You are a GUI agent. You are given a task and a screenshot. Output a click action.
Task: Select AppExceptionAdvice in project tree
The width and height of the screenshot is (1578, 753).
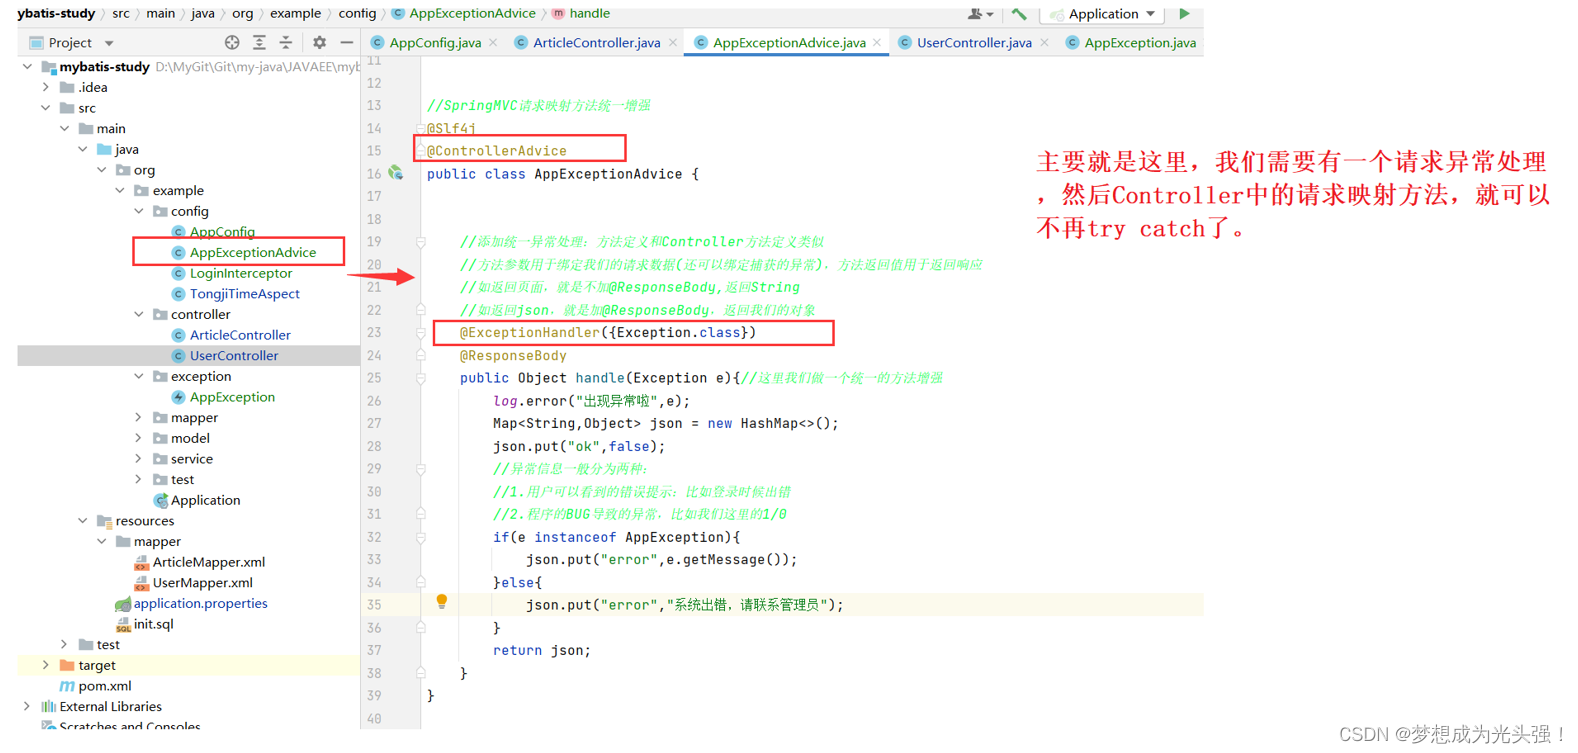[253, 252]
